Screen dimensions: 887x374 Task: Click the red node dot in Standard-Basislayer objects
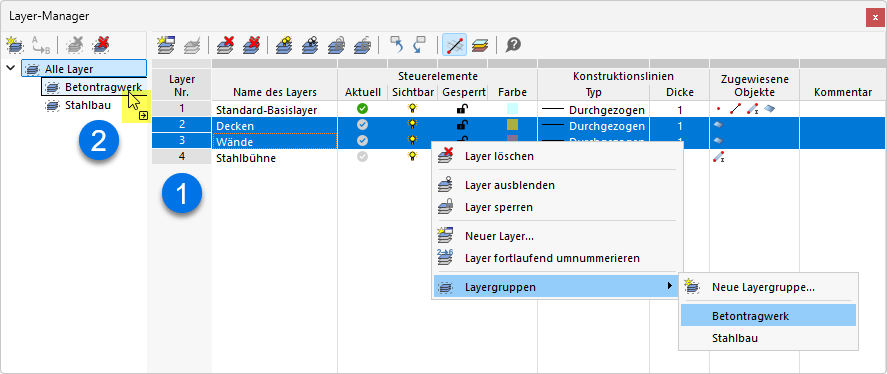coord(719,108)
